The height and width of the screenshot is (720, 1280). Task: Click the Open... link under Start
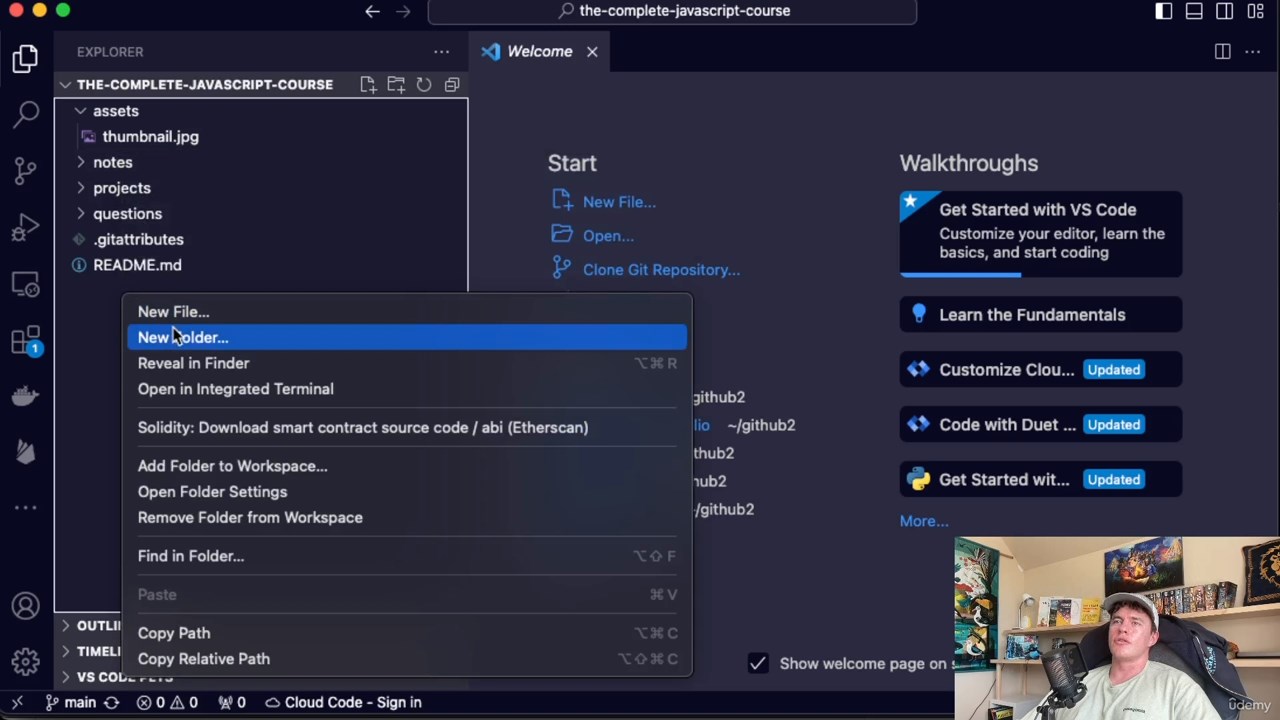click(608, 236)
